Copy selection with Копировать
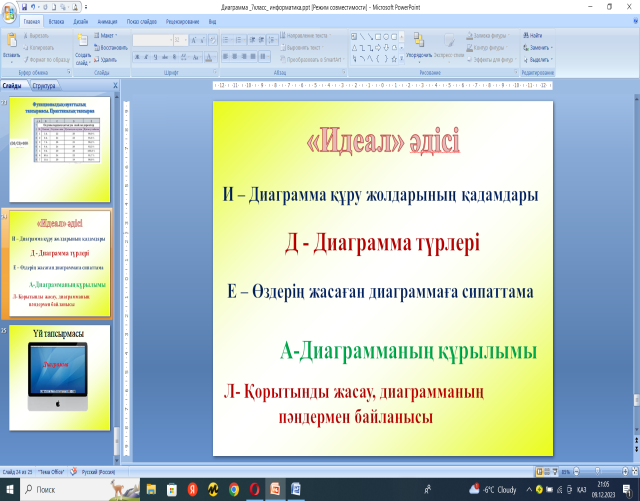Image resolution: width=640 pixels, height=501 pixels. pyautogui.click(x=38, y=48)
